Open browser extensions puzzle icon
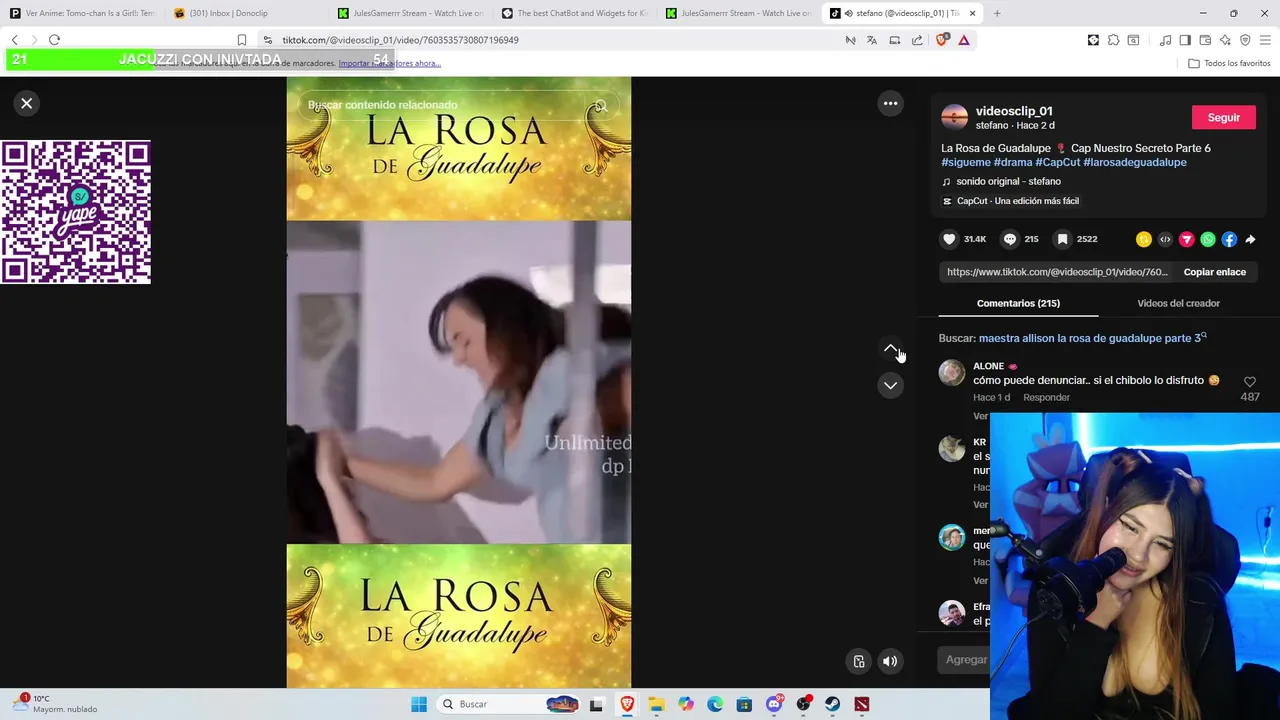1280x720 pixels. pos(1113,40)
